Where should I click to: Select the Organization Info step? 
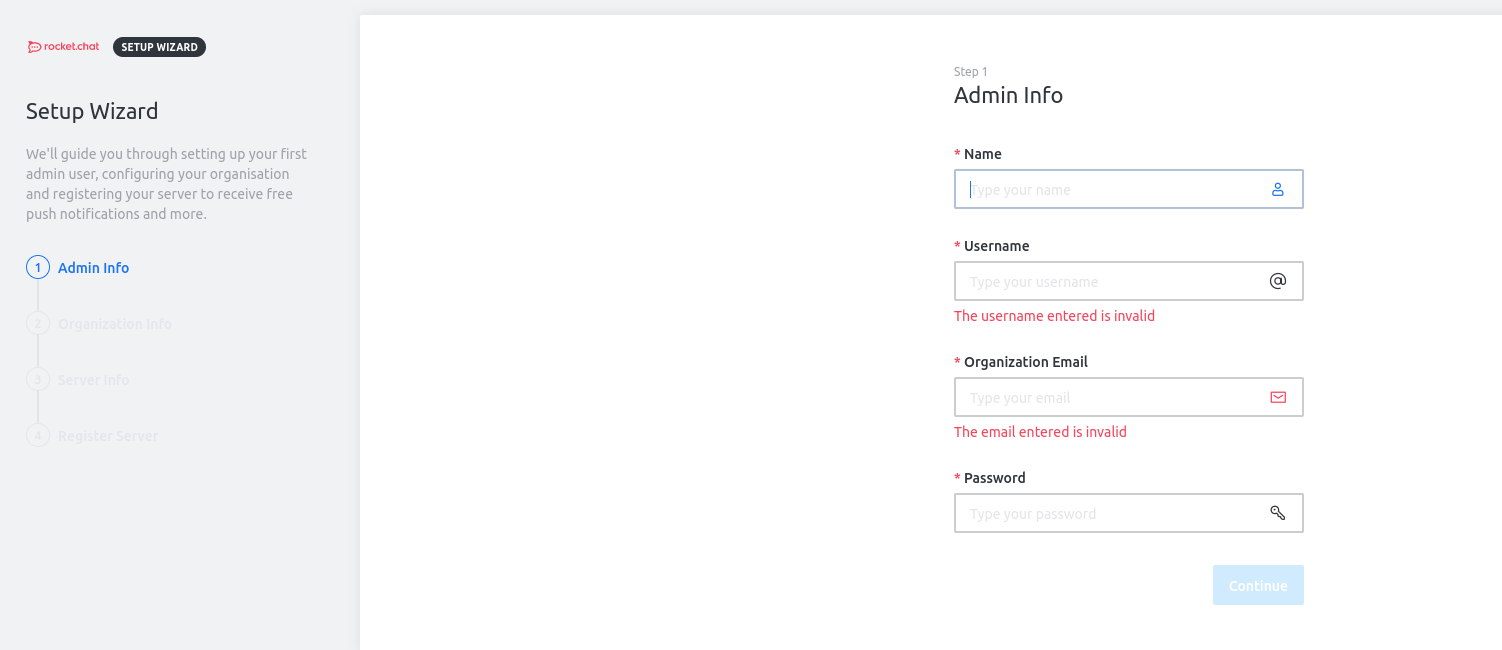(x=115, y=324)
